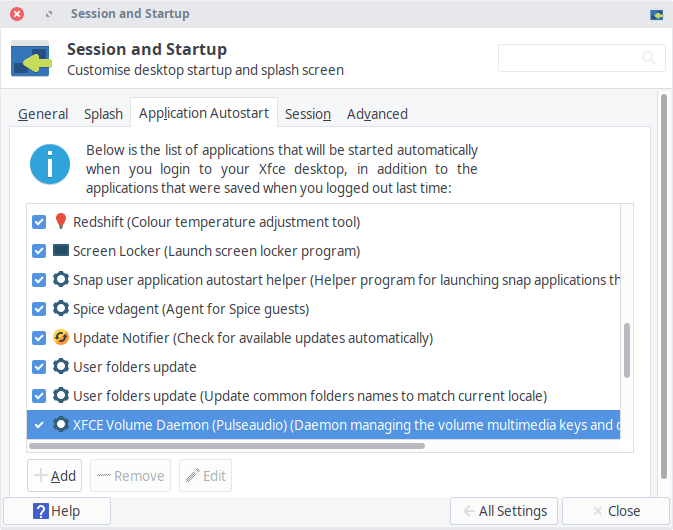Click the search magnifier icon
The height and width of the screenshot is (530, 673).
click(x=649, y=58)
